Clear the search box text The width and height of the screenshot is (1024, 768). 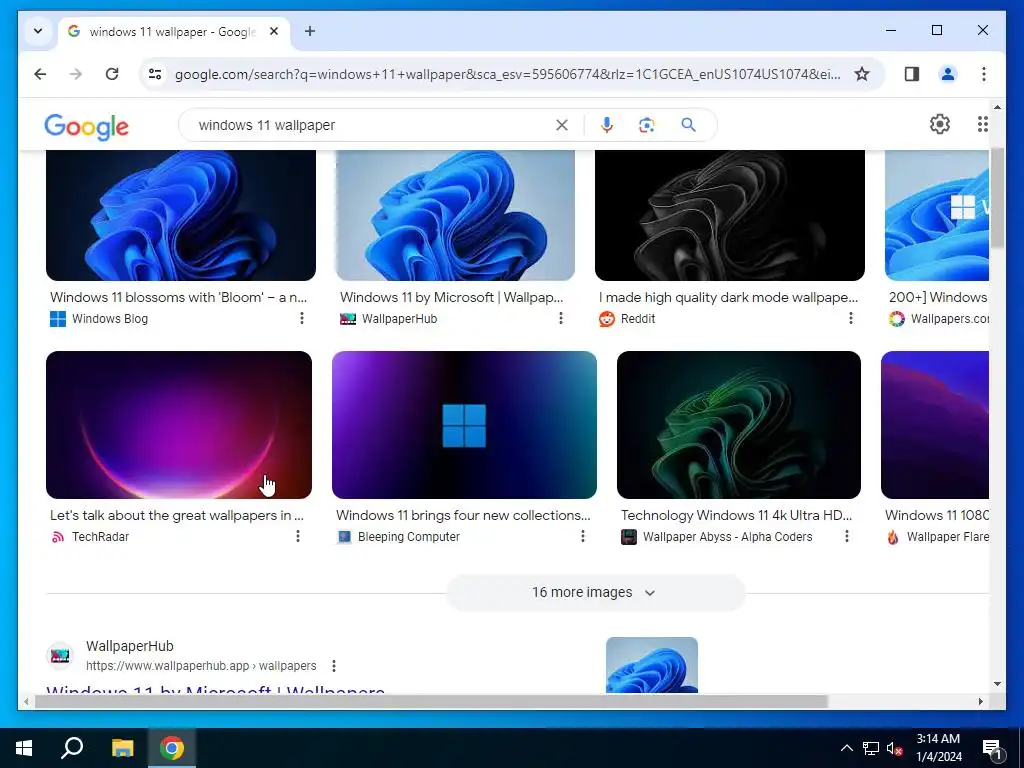point(562,125)
